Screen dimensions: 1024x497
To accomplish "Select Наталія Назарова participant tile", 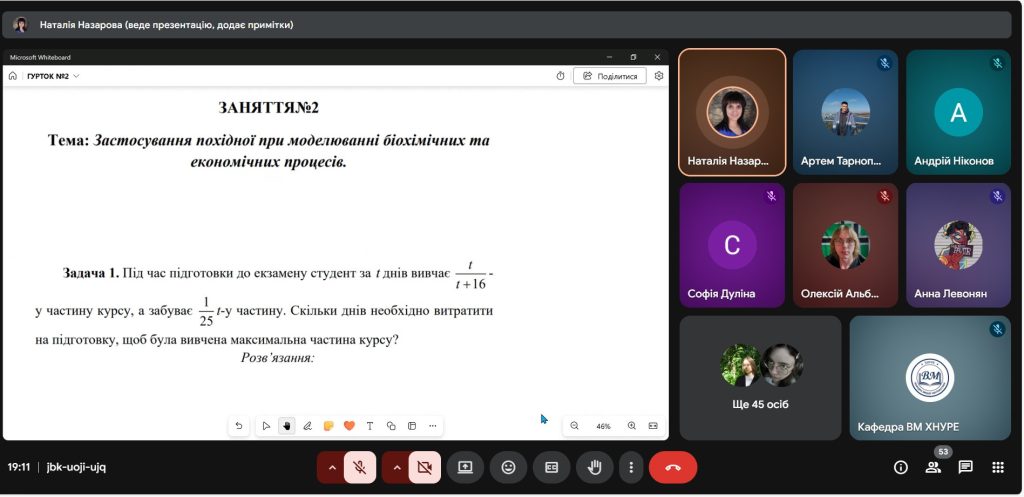I will click(x=732, y=112).
